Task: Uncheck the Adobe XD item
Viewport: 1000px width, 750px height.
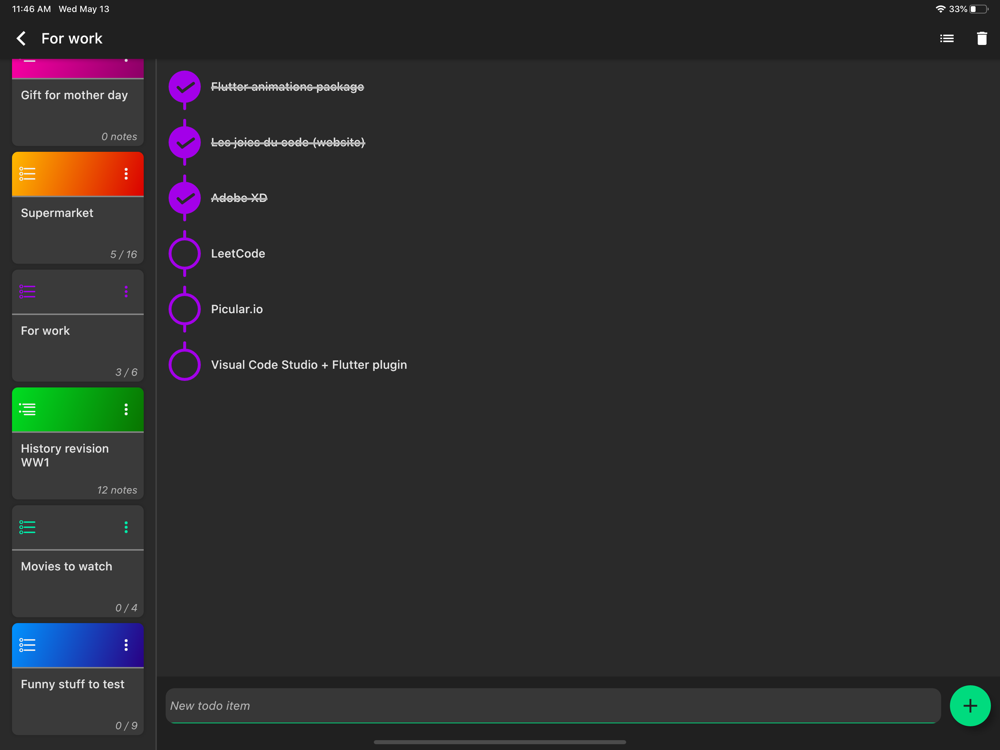Action: (x=185, y=198)
